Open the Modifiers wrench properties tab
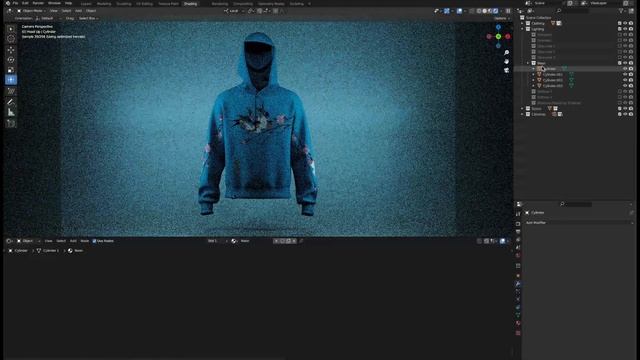This screenshot has height=360, width=640. click(518, 284)
